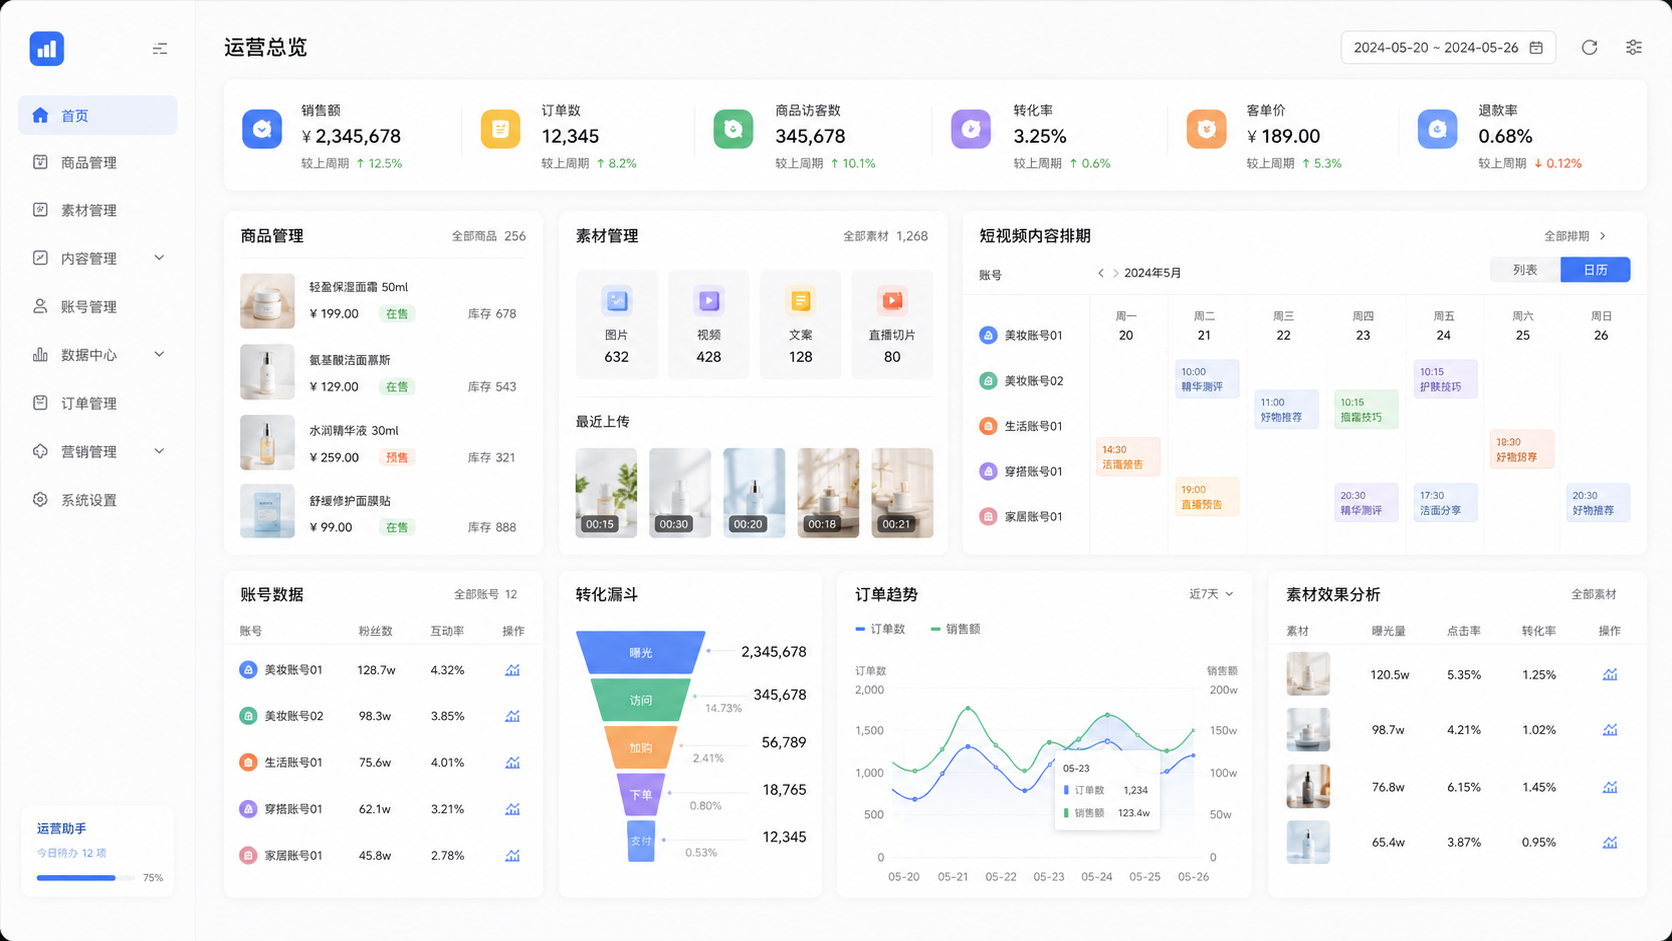Click the 支付 funnel stage
The height and width of the screenshot is (941, 1672).
tap(641, 841)
